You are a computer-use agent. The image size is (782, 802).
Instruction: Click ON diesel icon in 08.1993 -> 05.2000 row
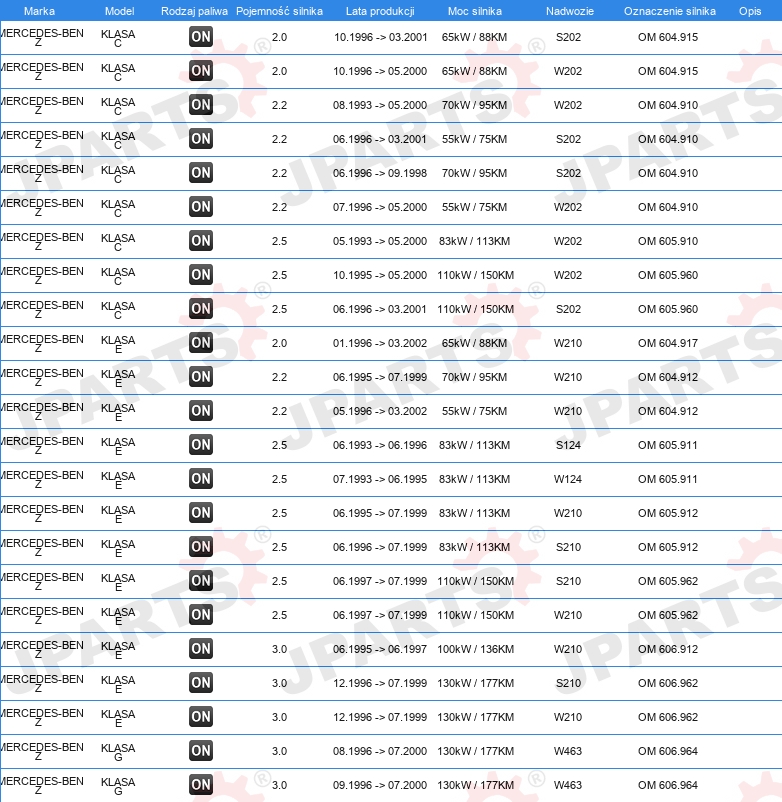[x=200, y=105]
